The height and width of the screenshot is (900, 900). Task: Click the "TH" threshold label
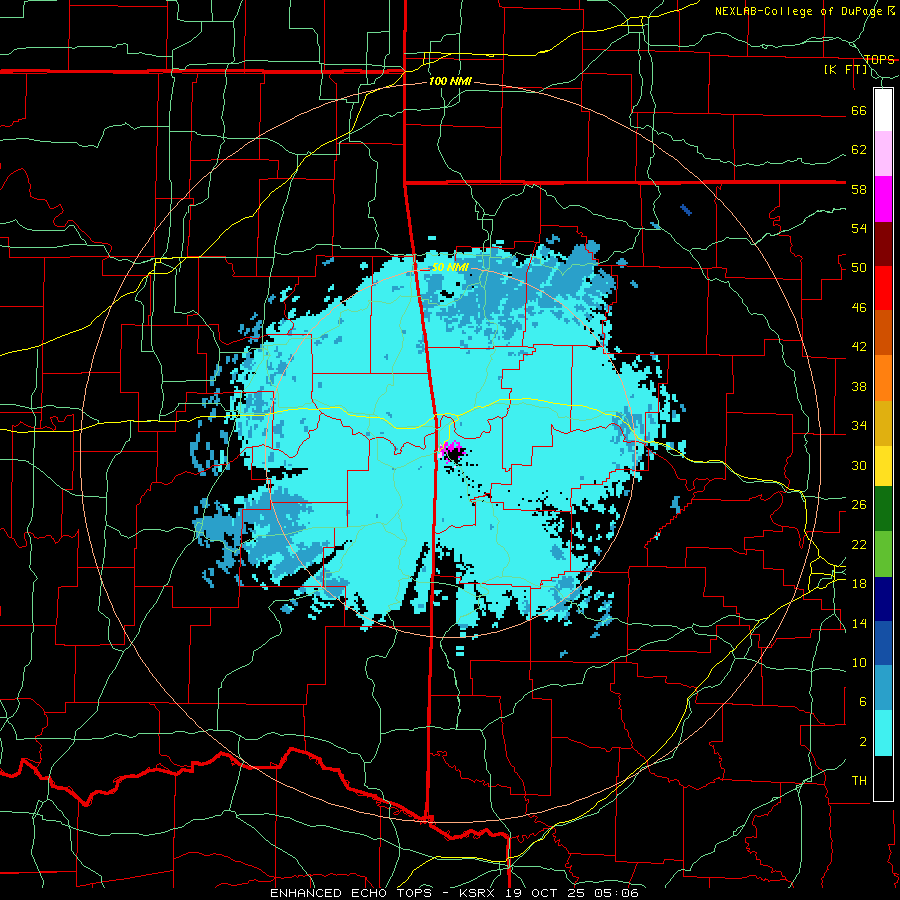click(859, 780)
